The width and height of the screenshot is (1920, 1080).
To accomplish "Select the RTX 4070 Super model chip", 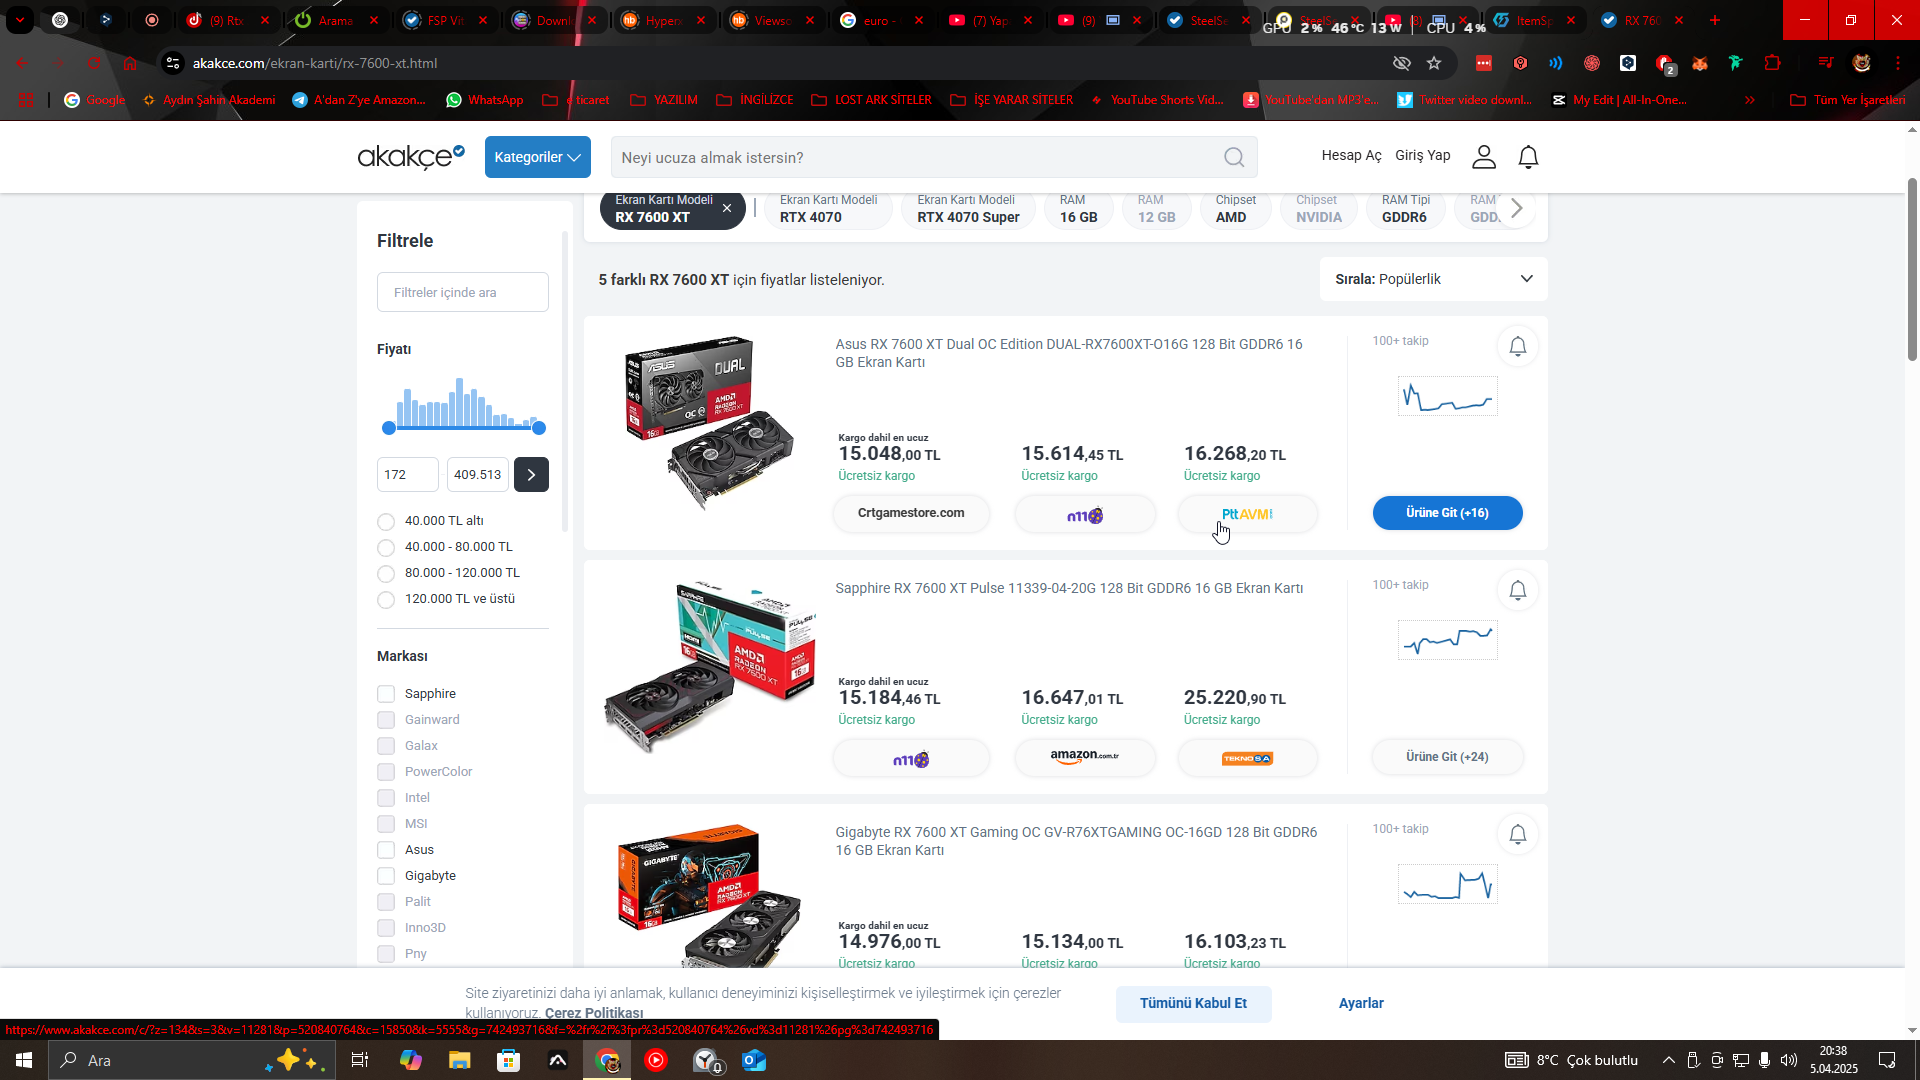I will click(x=967, y=209).
